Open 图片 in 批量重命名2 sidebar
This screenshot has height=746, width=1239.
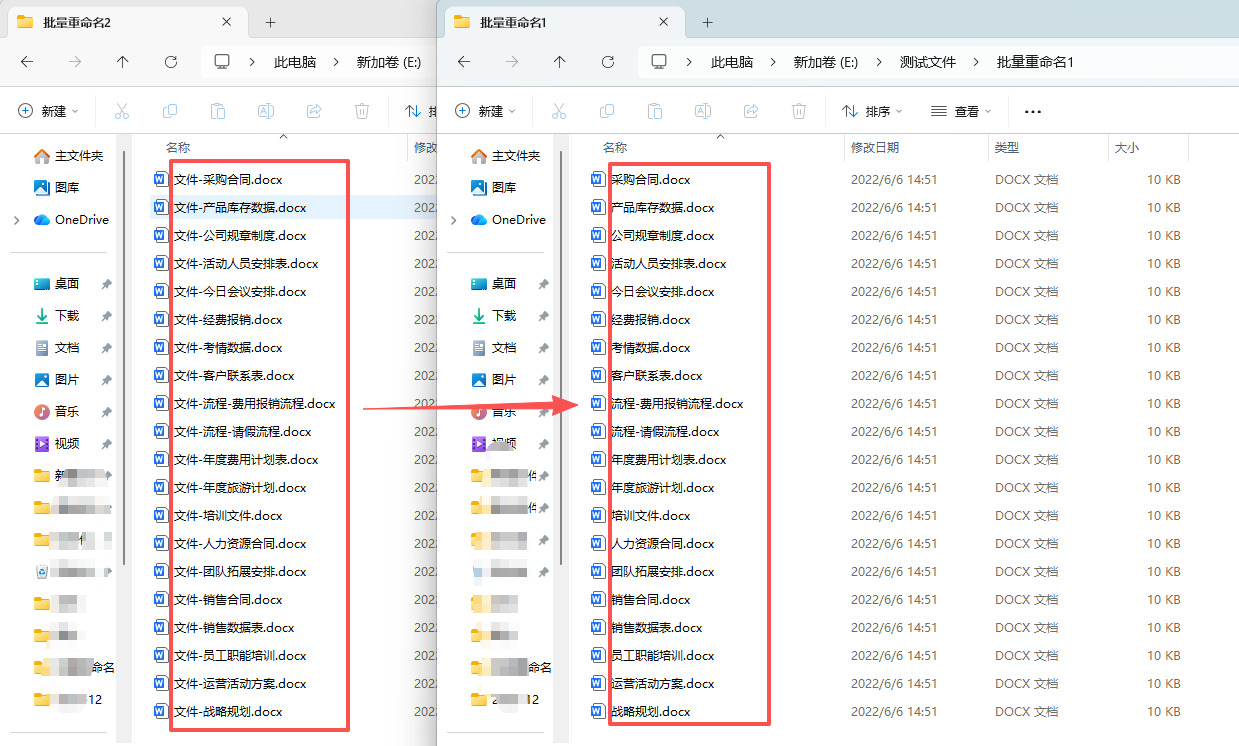click(x=58, y=380)
